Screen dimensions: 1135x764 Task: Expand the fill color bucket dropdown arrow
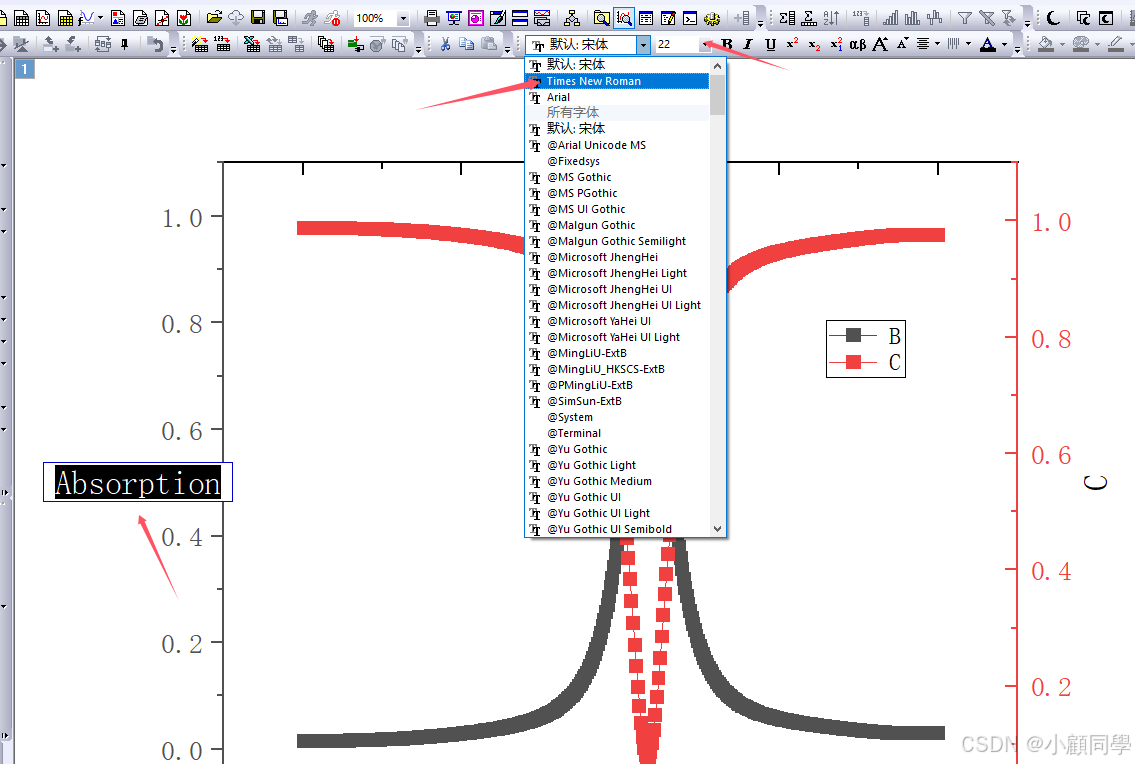coord(1063,44)
